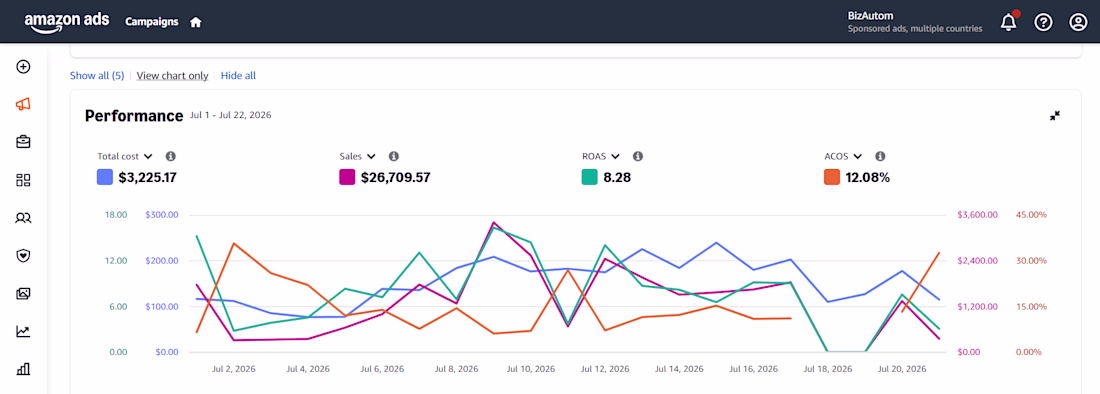Image resolution: width=1100 pixels, height=394 pixels.
Task: Show info for ACOS metric
Action: [x=880, y=156]
